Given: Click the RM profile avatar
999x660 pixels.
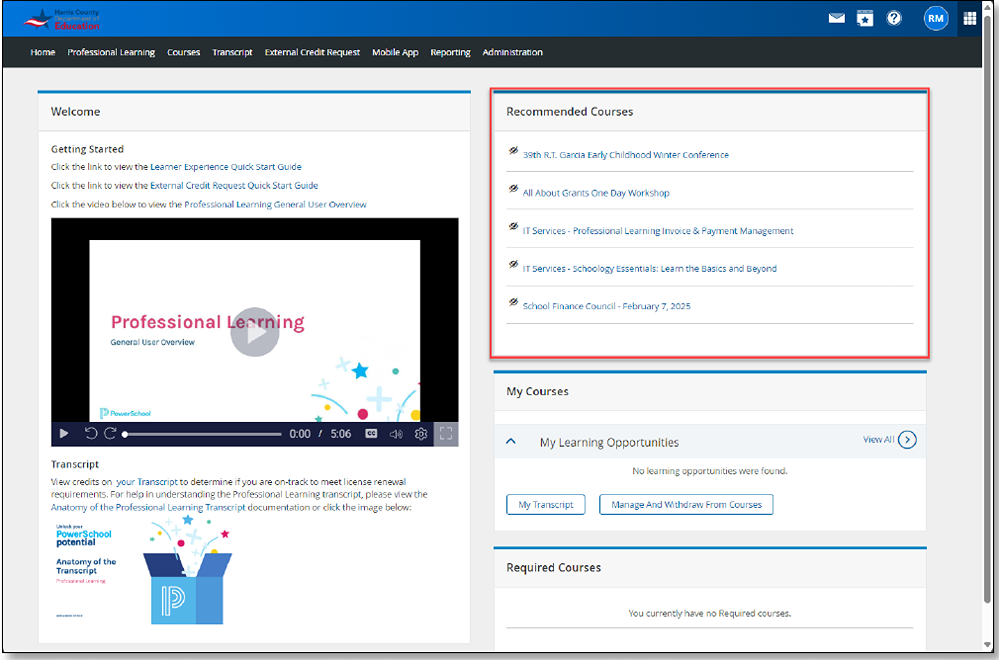Looking at the screenshot, I should (936, 18).
